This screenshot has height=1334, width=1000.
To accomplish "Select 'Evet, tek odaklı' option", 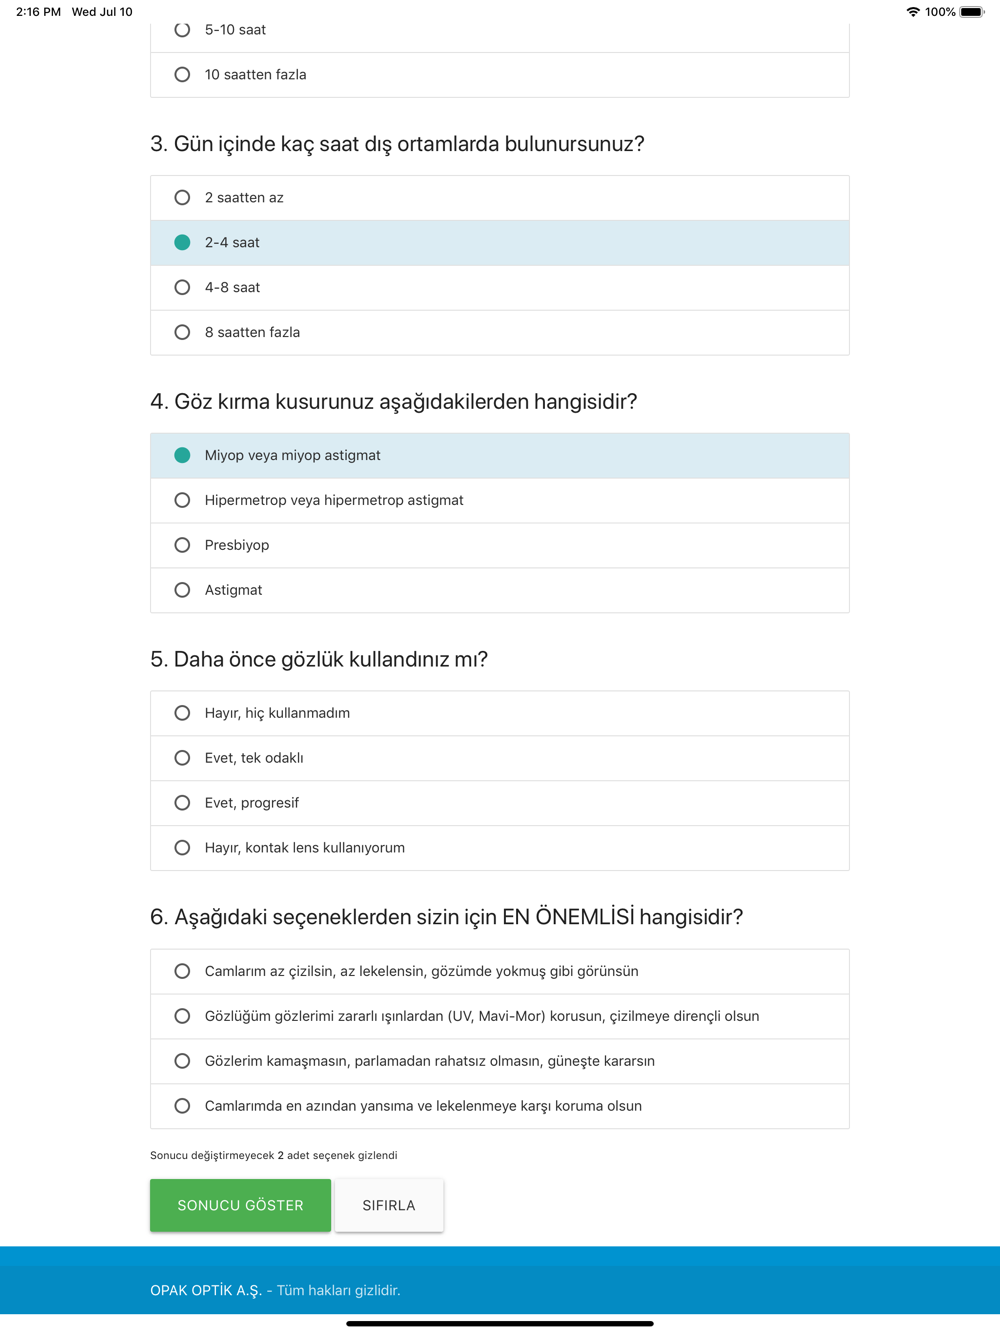I will tap(182, 758).
